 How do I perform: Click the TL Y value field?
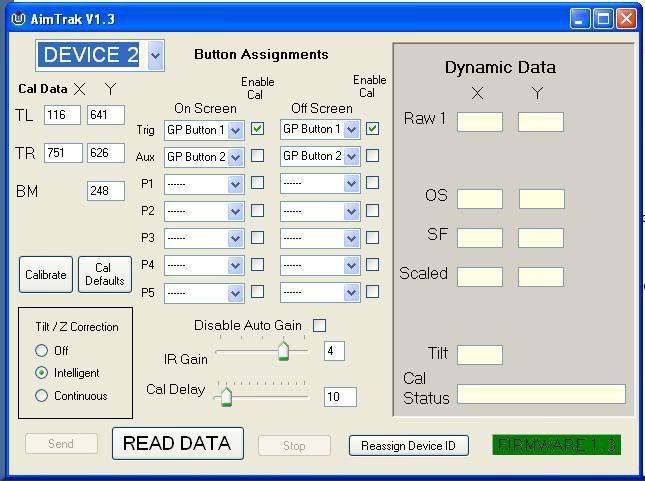(106, 115)
